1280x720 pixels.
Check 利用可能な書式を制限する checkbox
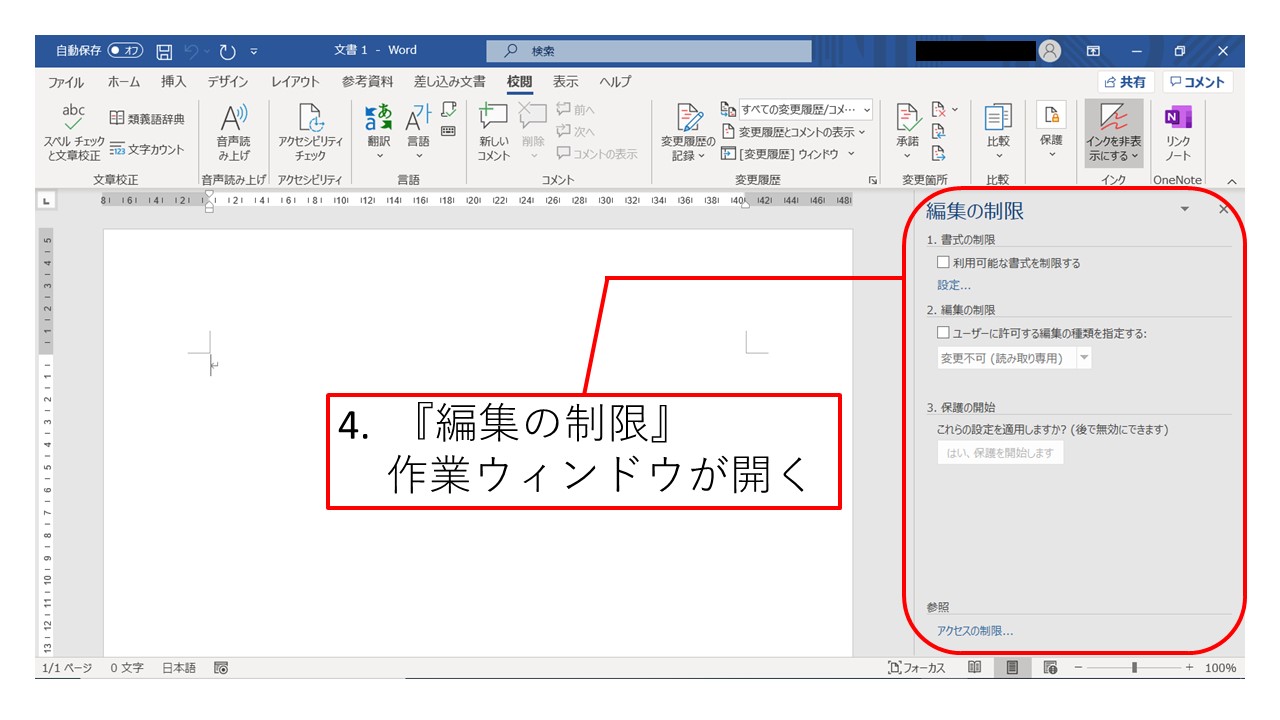pos(943,263)
